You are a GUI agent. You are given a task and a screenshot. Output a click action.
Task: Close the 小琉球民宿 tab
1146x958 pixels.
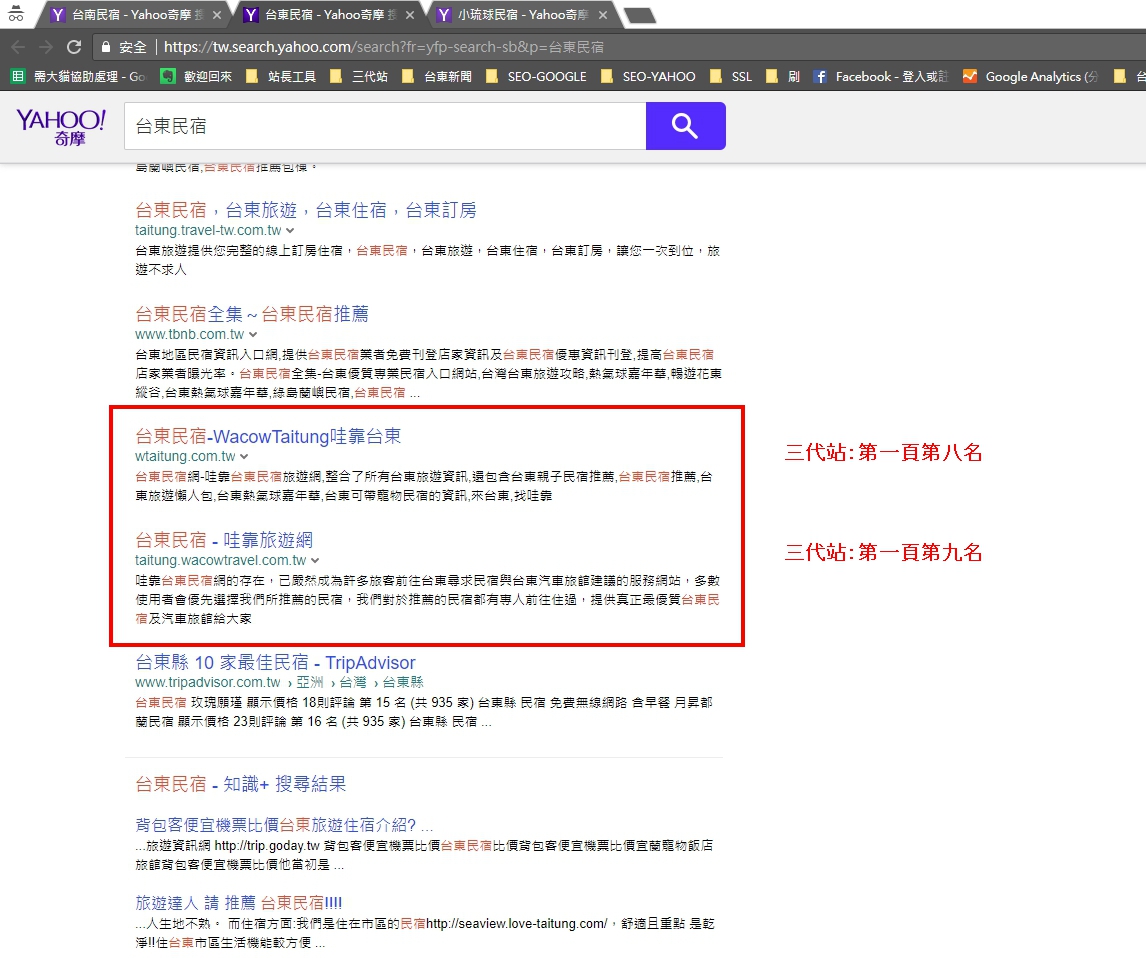point(602,15)
